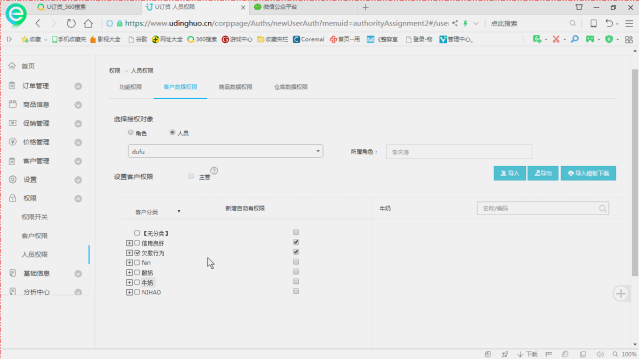
Task: Click the 首页 home icon in sidebar
Action: point(12,66)
